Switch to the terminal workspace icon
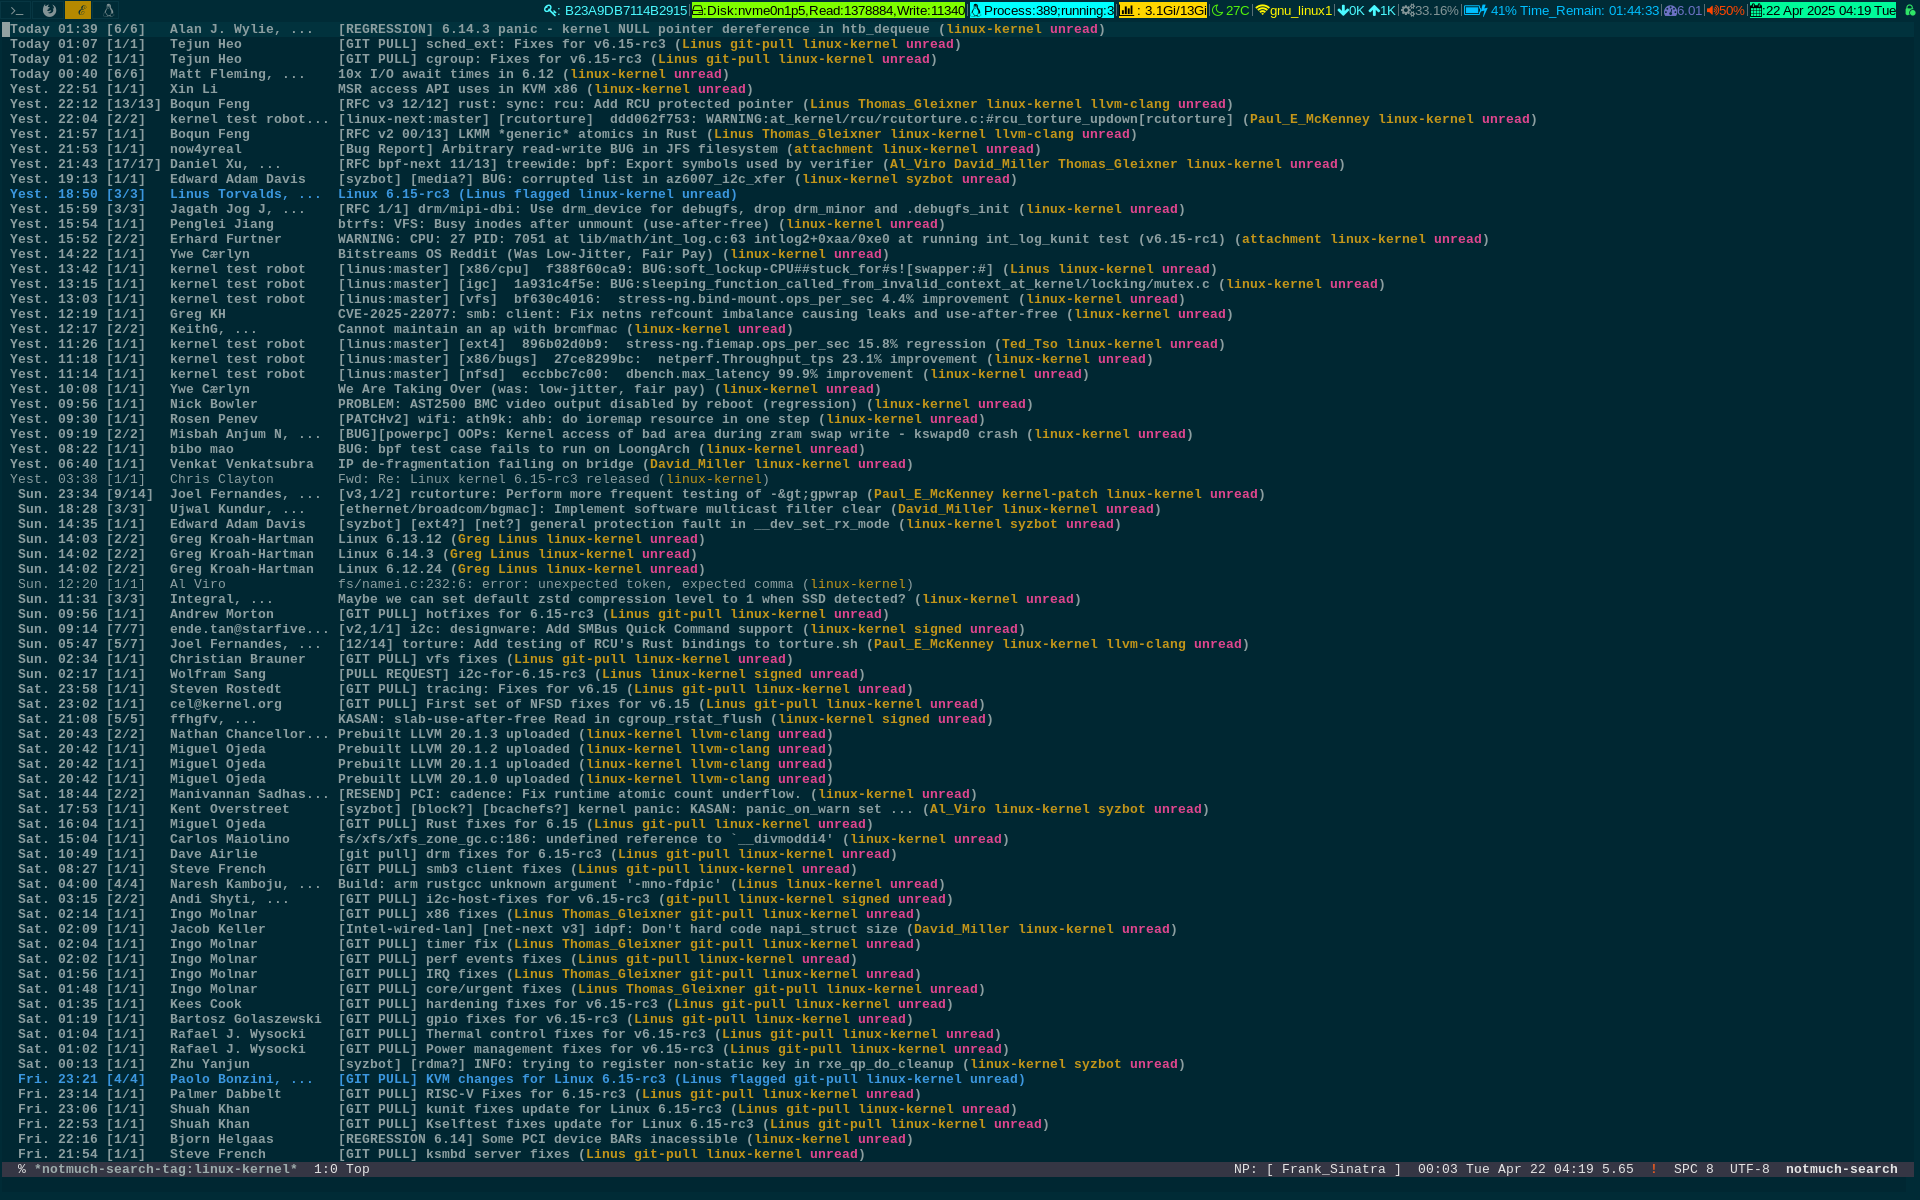 coord(17,10)
